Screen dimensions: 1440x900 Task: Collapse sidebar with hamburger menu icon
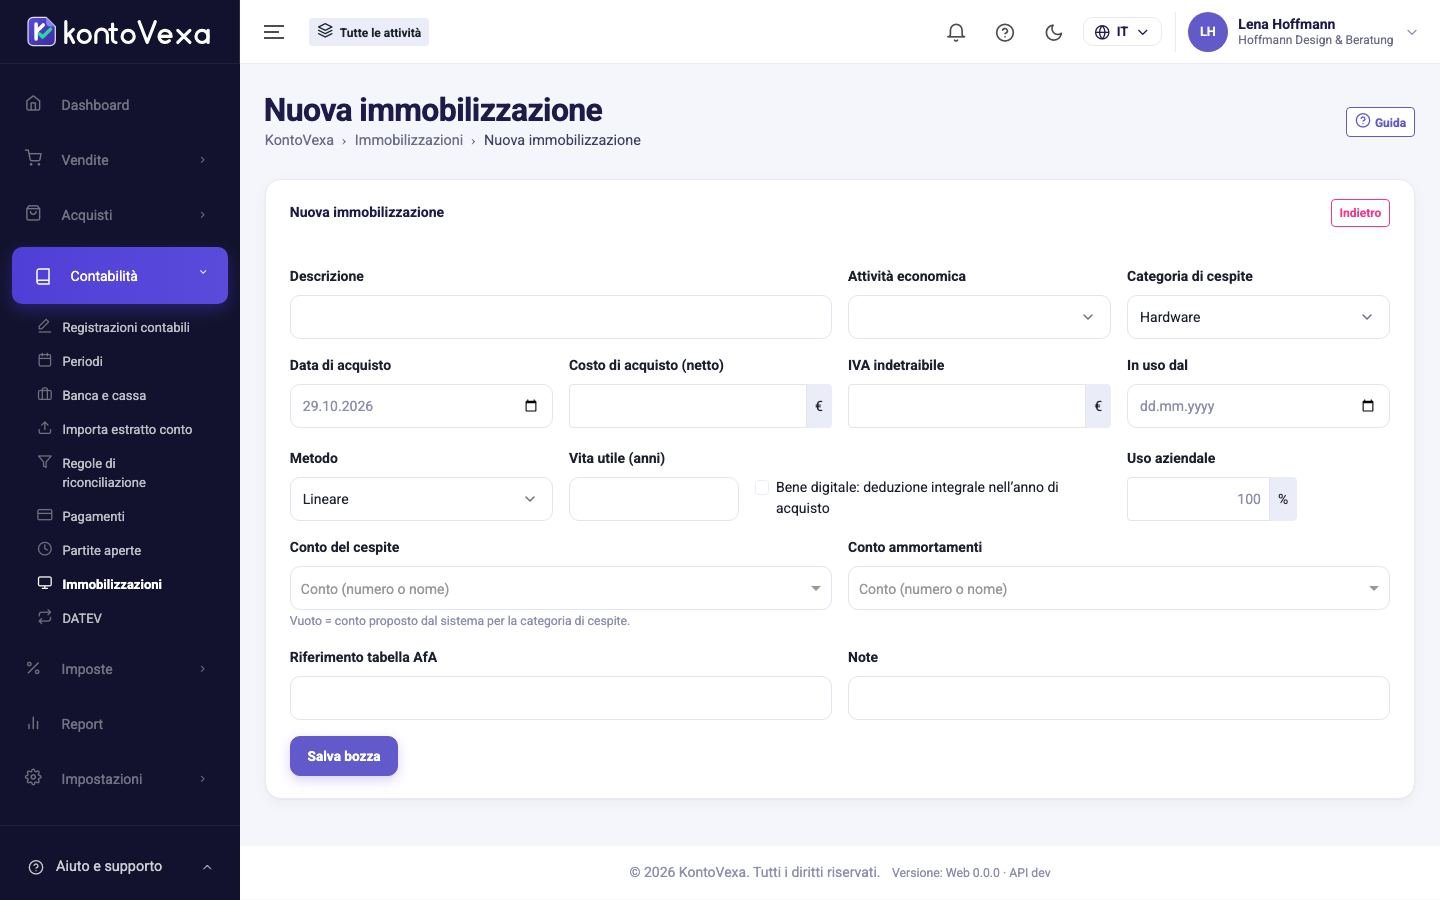[274, 32]
